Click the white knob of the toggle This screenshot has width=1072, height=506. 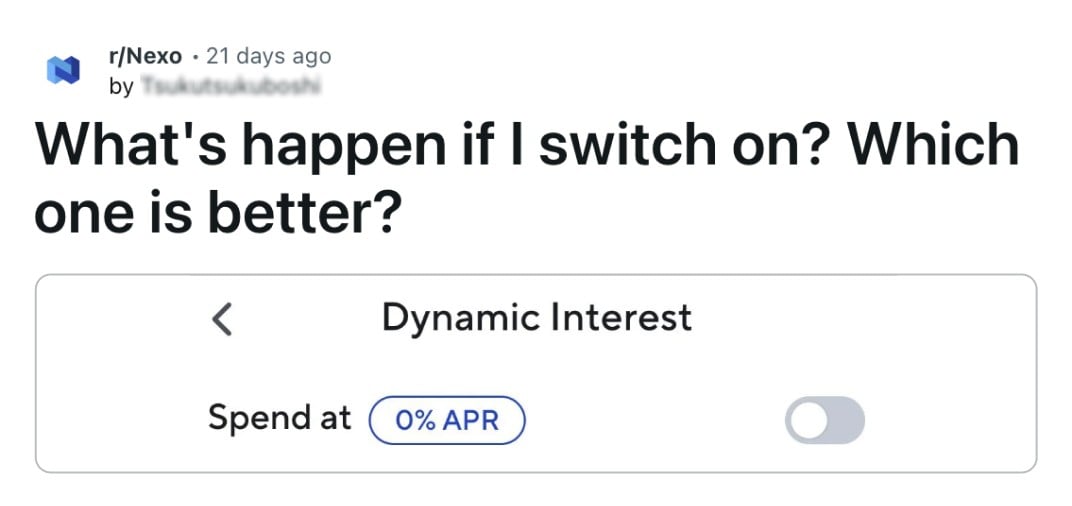click(807, 420)
